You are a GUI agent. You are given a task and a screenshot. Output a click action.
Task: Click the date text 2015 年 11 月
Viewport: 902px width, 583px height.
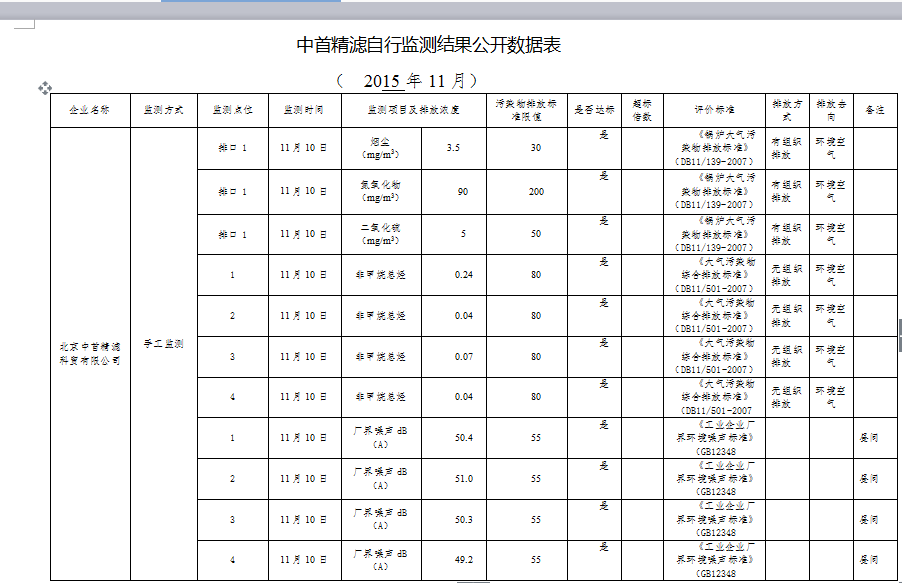pos(414,81)
